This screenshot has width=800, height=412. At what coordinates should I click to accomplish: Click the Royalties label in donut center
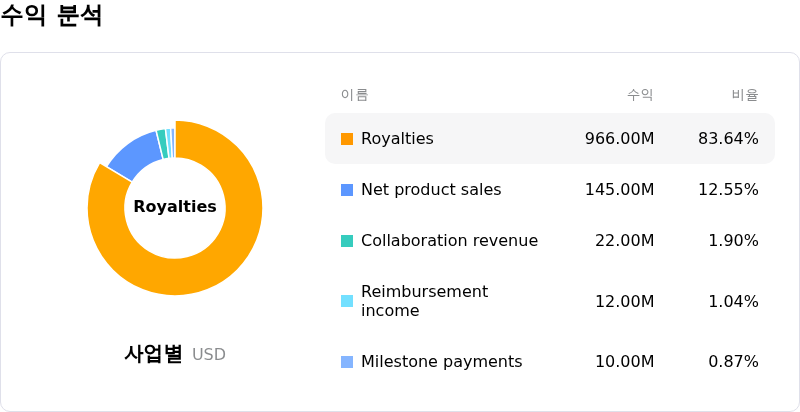coord(175,207)
